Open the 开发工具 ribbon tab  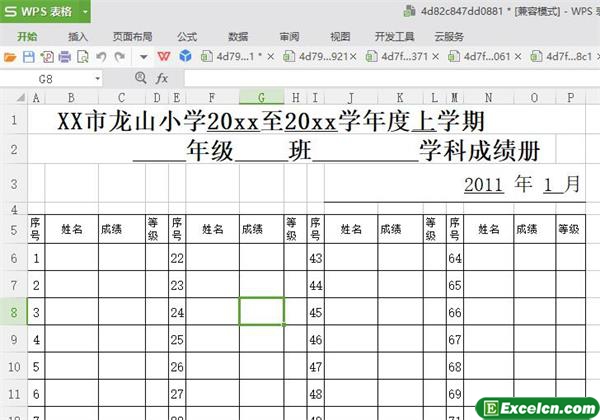click(395, 37)
